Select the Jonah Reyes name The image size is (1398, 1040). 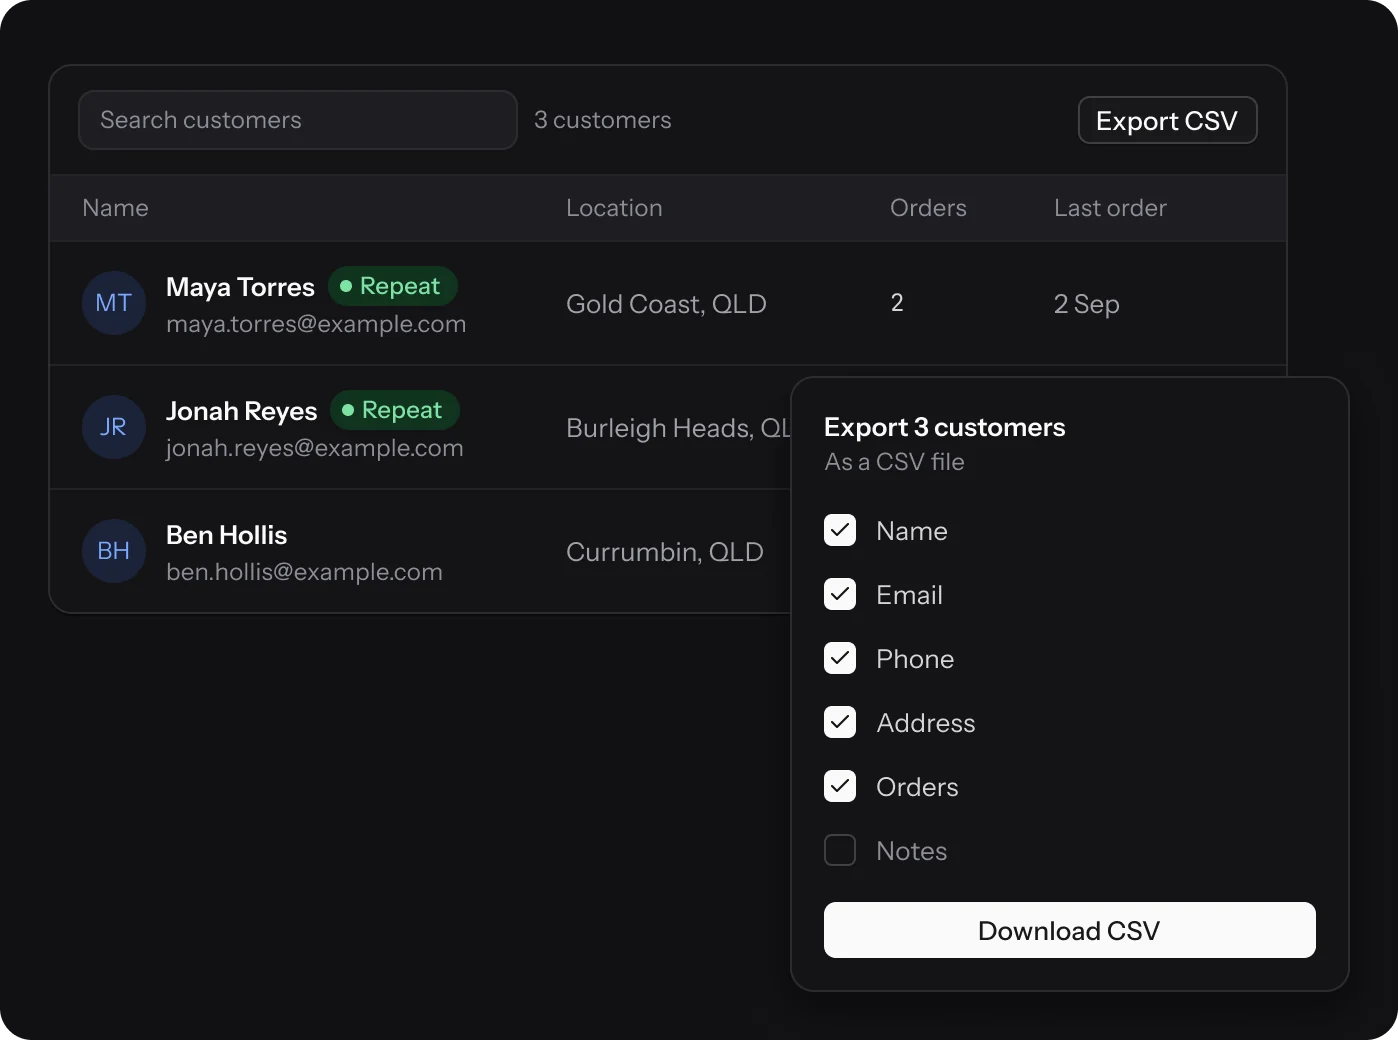[241, 411]
